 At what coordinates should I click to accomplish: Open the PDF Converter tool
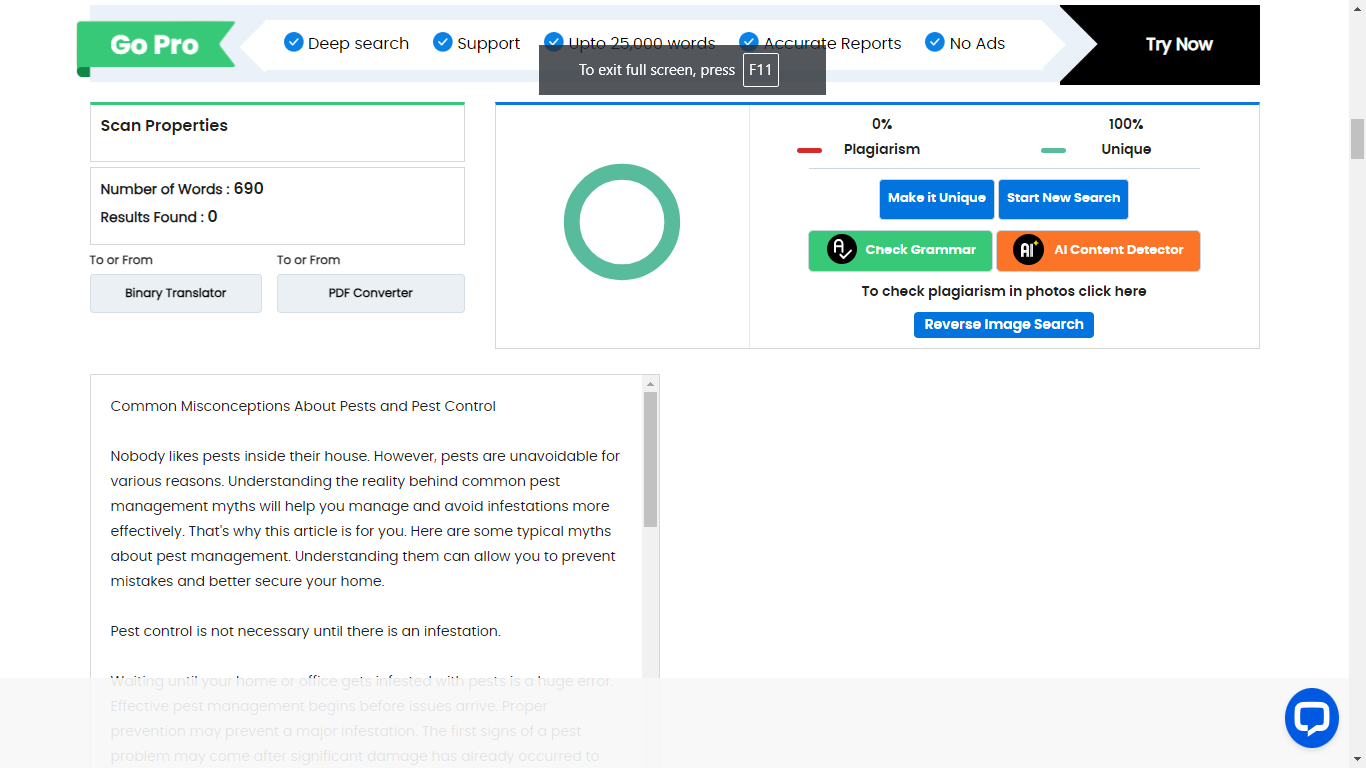tap(371, 293)
